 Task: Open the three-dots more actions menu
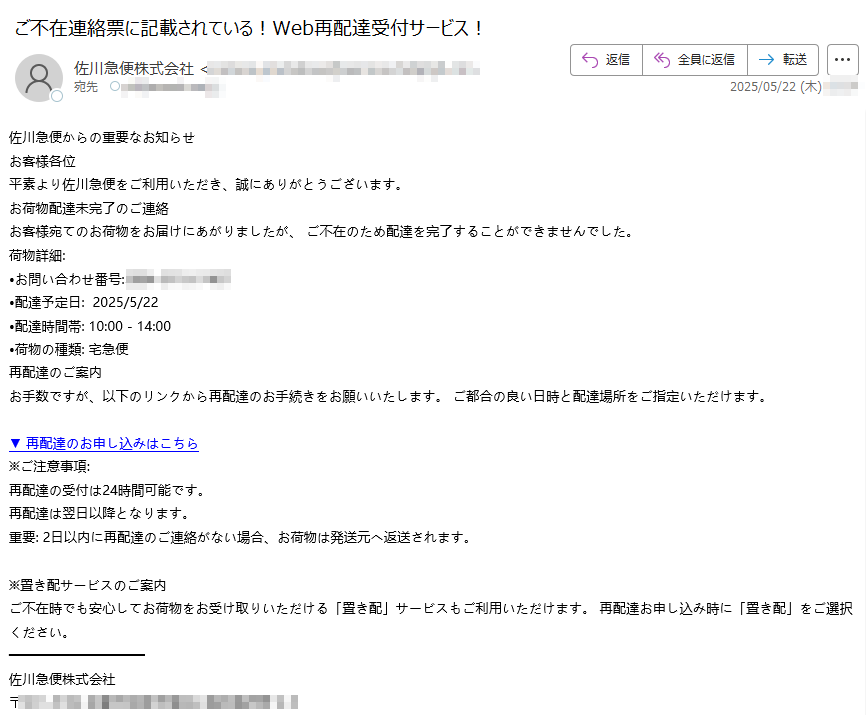click(842, 60)
